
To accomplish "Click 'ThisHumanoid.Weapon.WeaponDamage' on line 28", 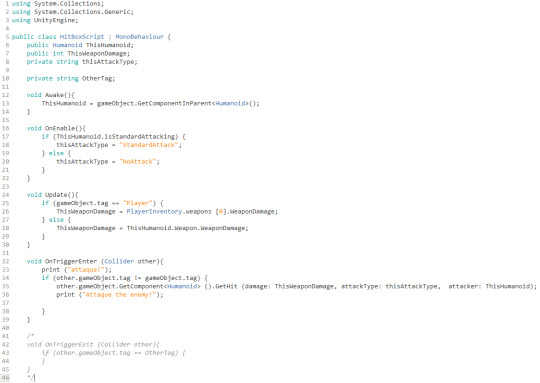I will [x=186, y=228].
